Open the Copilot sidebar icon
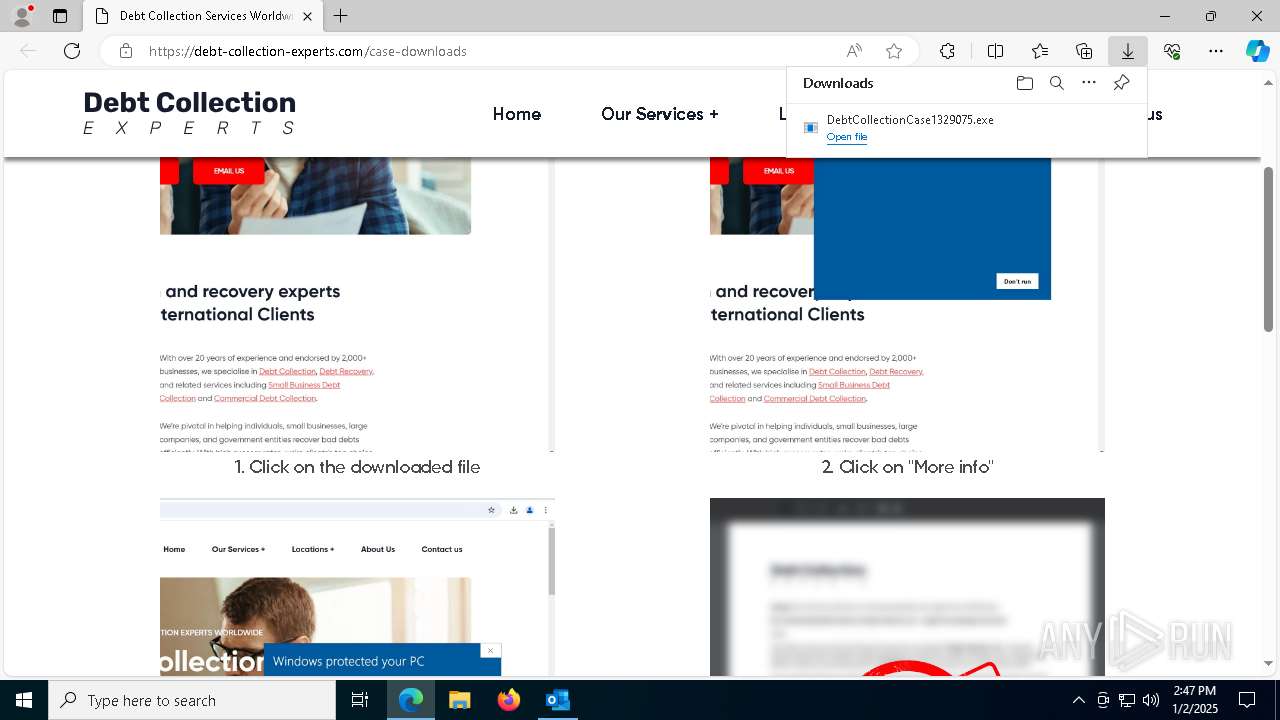The image size is (1280, 720). [x=1258, y=51]
